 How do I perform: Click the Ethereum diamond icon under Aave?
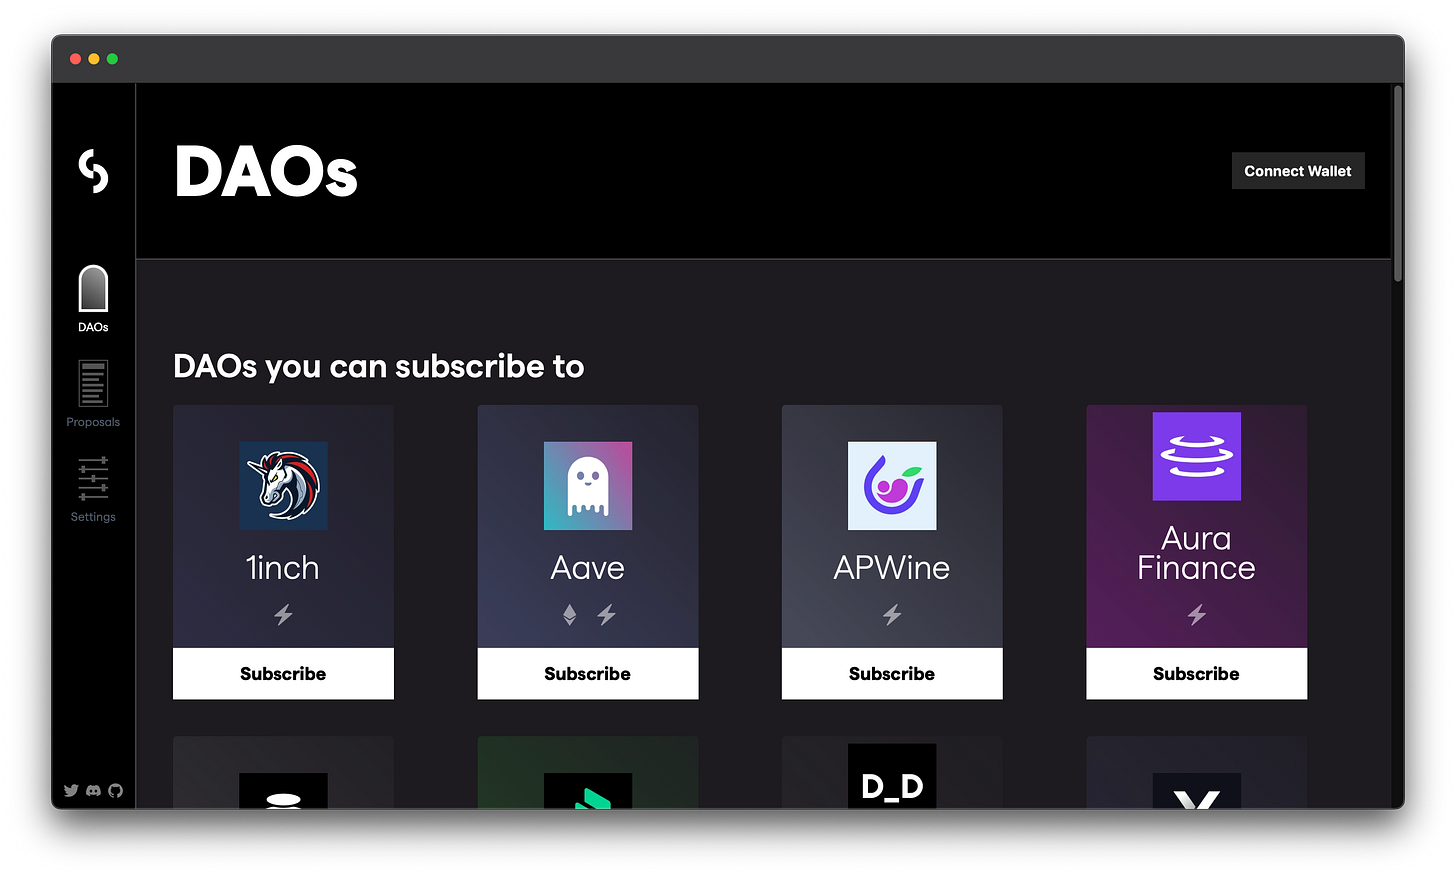(x=570, y=615)
